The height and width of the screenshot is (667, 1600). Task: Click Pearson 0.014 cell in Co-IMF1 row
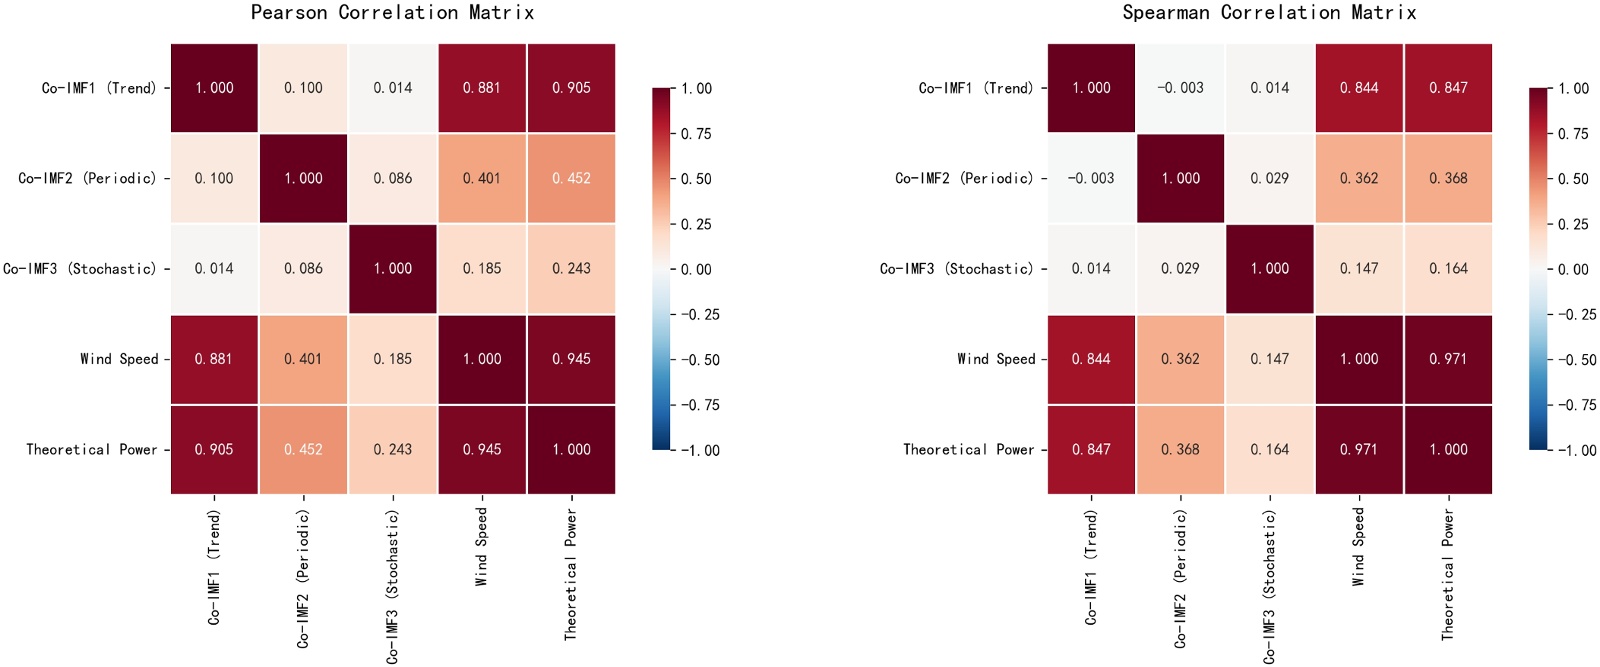coord(392,88)
